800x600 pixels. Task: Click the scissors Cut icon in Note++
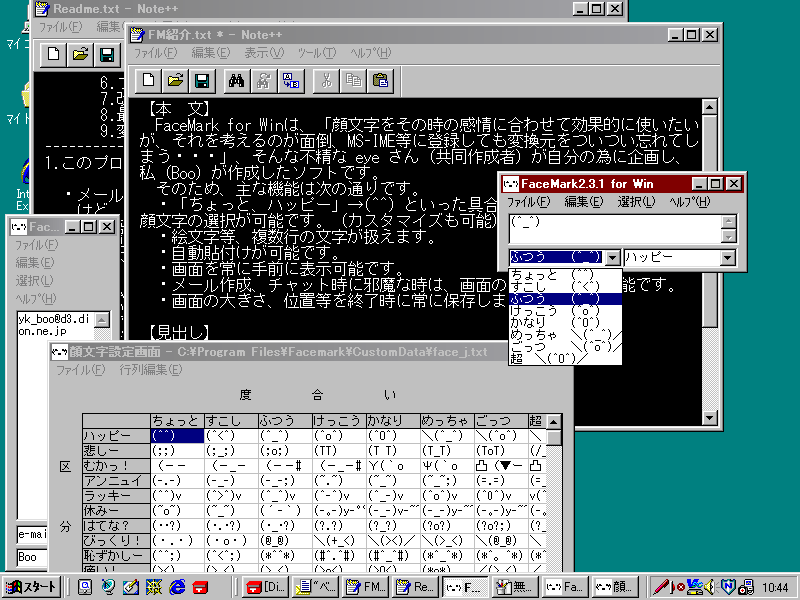[327, 81]
